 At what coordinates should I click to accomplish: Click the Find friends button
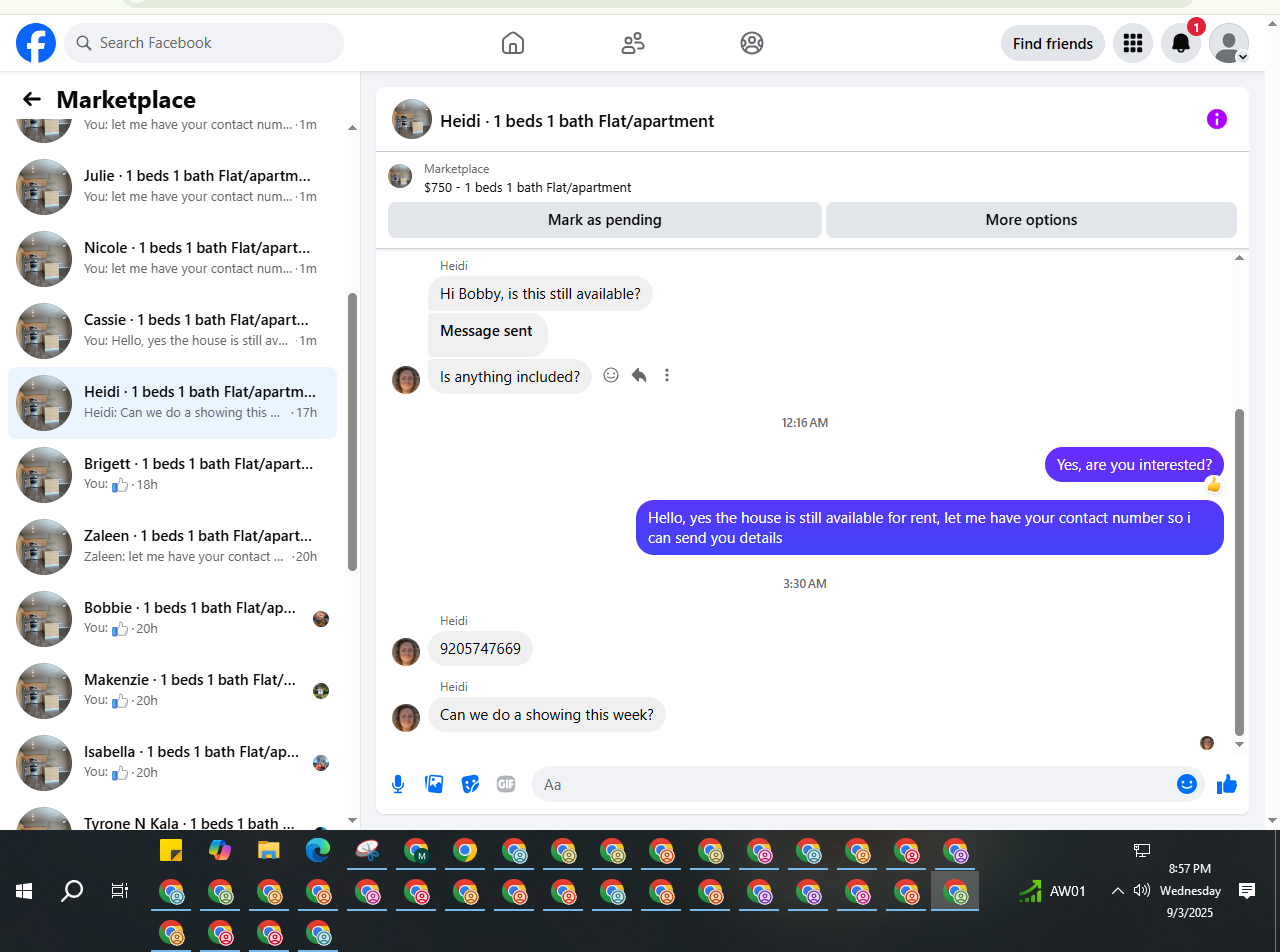(x=1053, y=43)
